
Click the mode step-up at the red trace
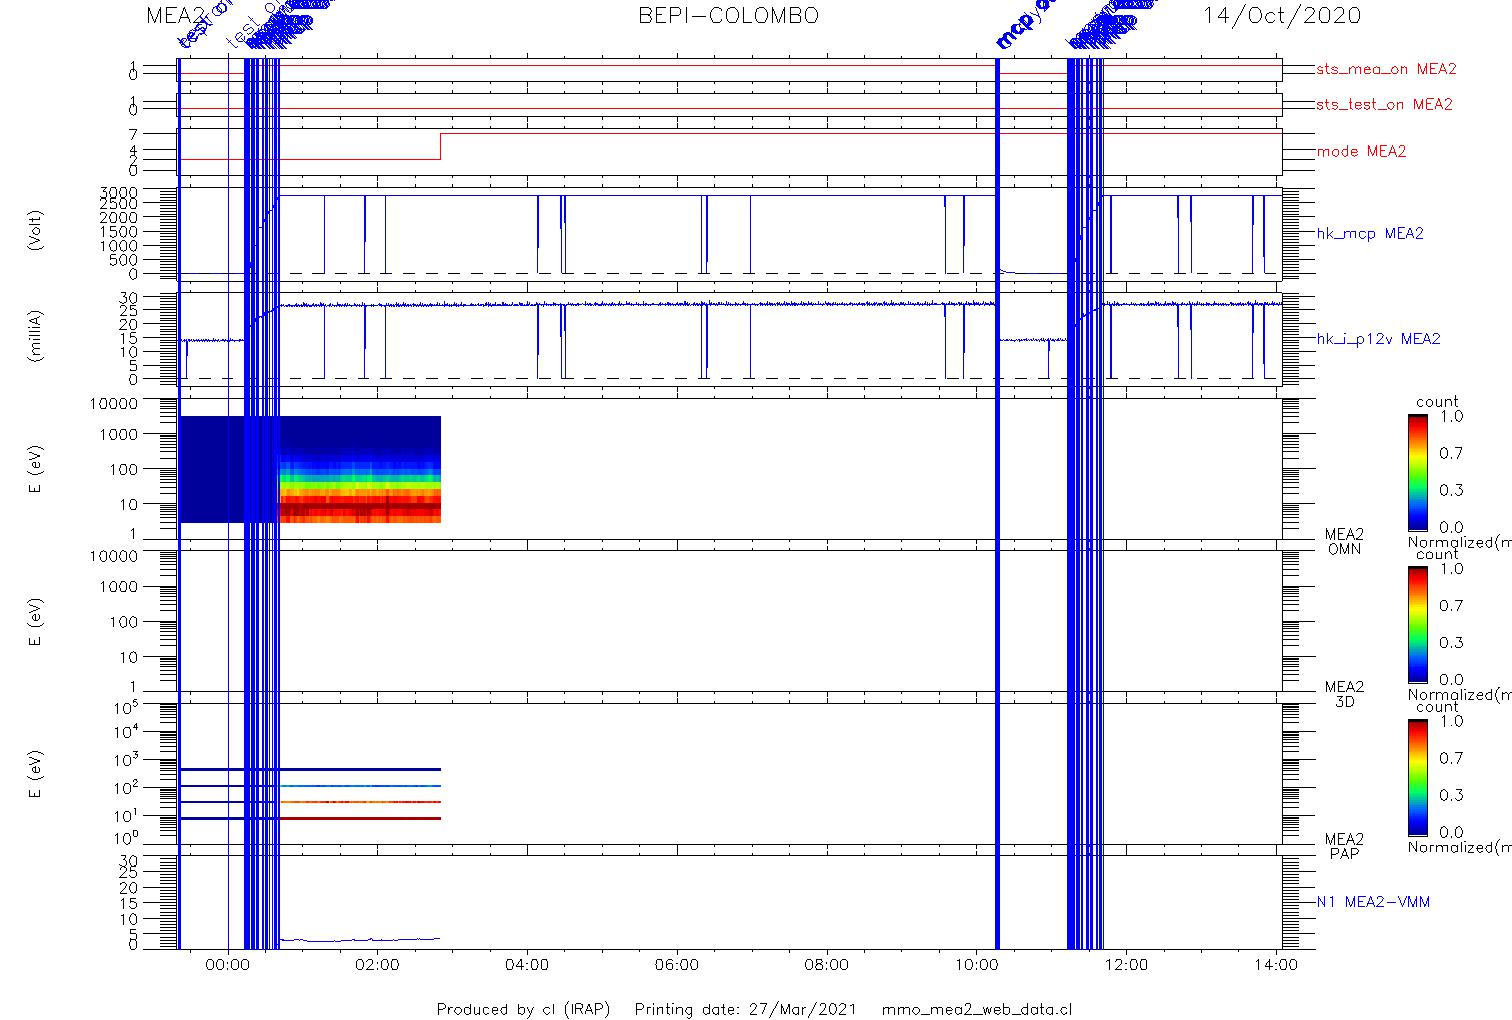coord(441,146)
